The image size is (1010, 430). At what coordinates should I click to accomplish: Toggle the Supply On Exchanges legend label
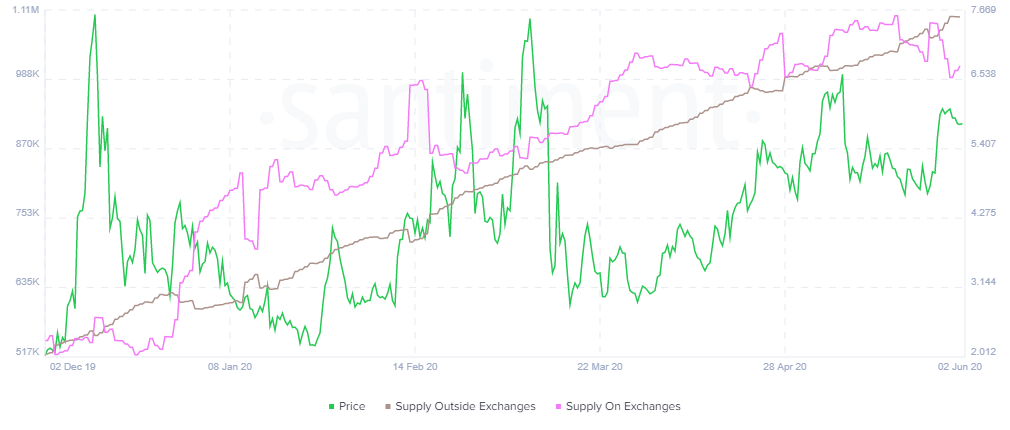pos(623,407)
